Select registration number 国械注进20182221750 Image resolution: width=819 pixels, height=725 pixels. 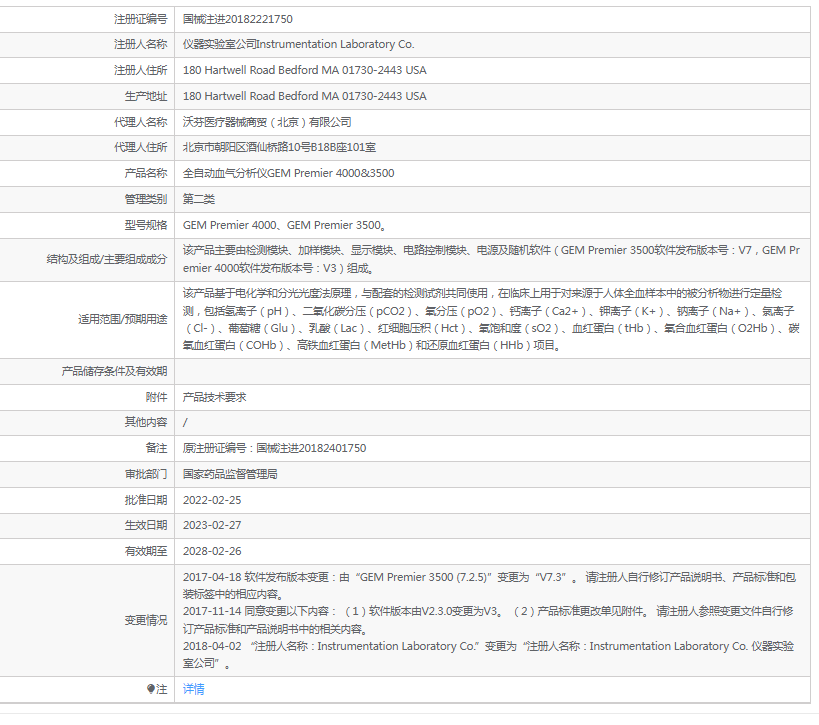coord(238,19)
